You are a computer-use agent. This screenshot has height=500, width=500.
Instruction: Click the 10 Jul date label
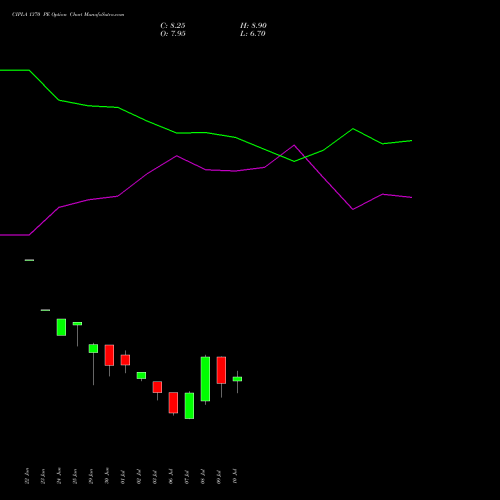point(235,477)
